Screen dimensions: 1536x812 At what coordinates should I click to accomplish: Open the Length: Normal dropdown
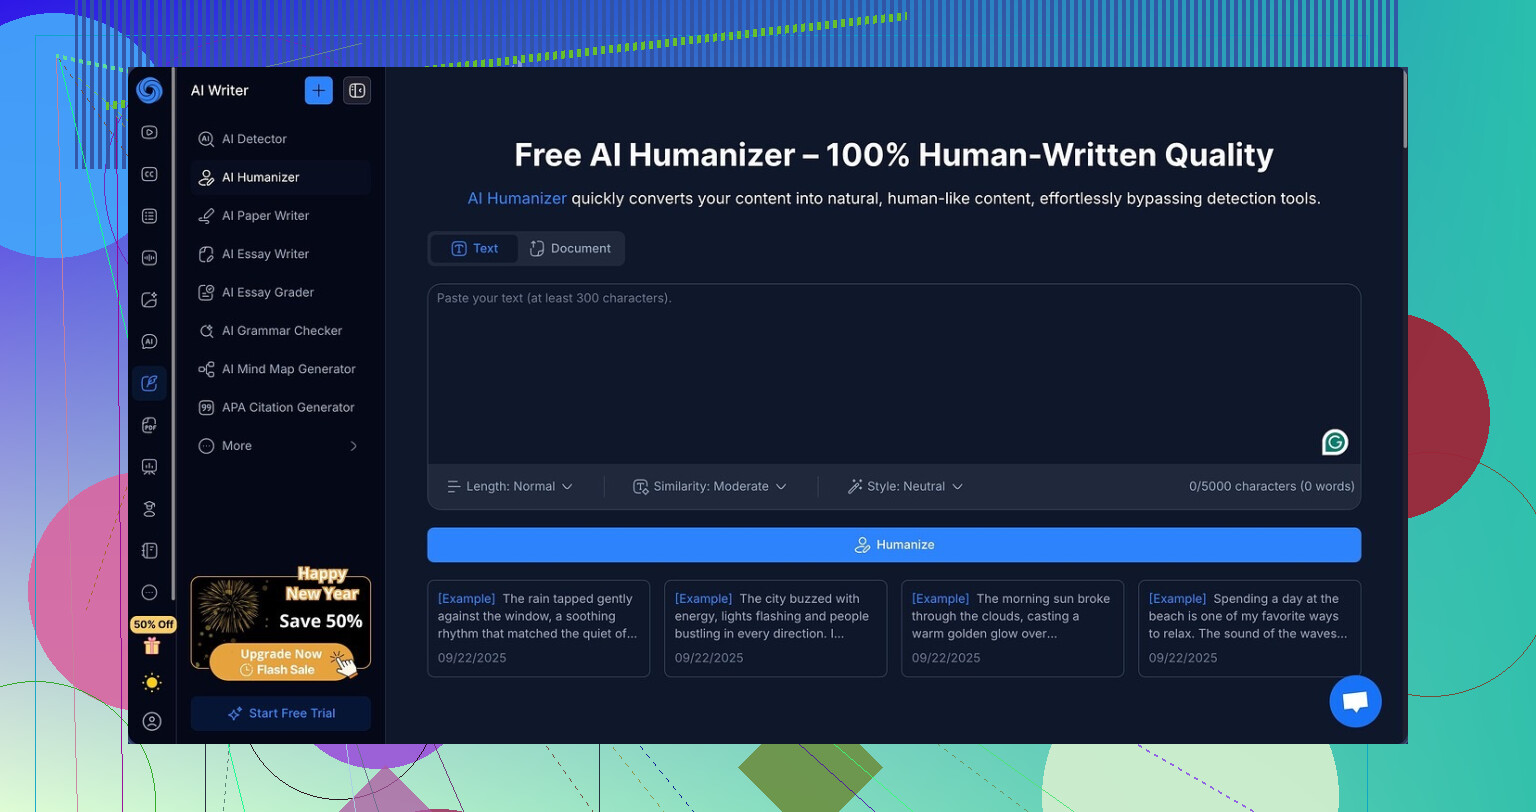(510, 486)
